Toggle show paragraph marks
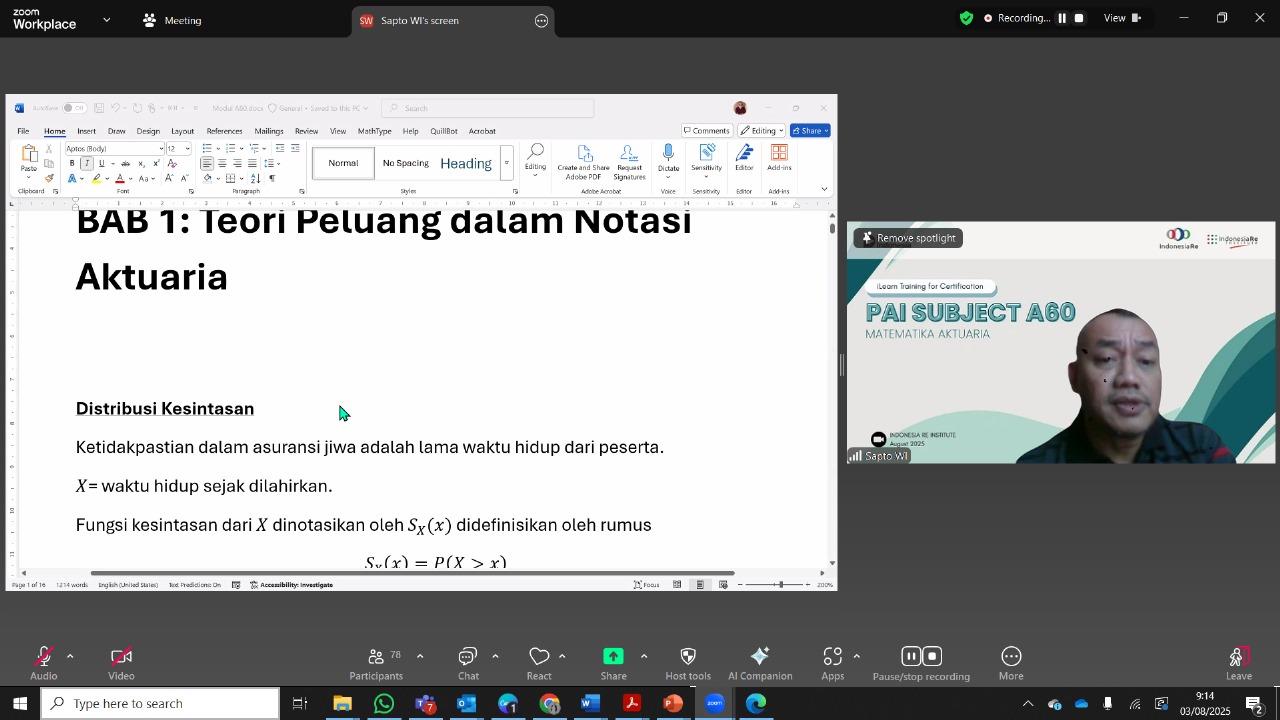Image resolution: width=1280 pixels, height=720 pixels. point(272,179)
